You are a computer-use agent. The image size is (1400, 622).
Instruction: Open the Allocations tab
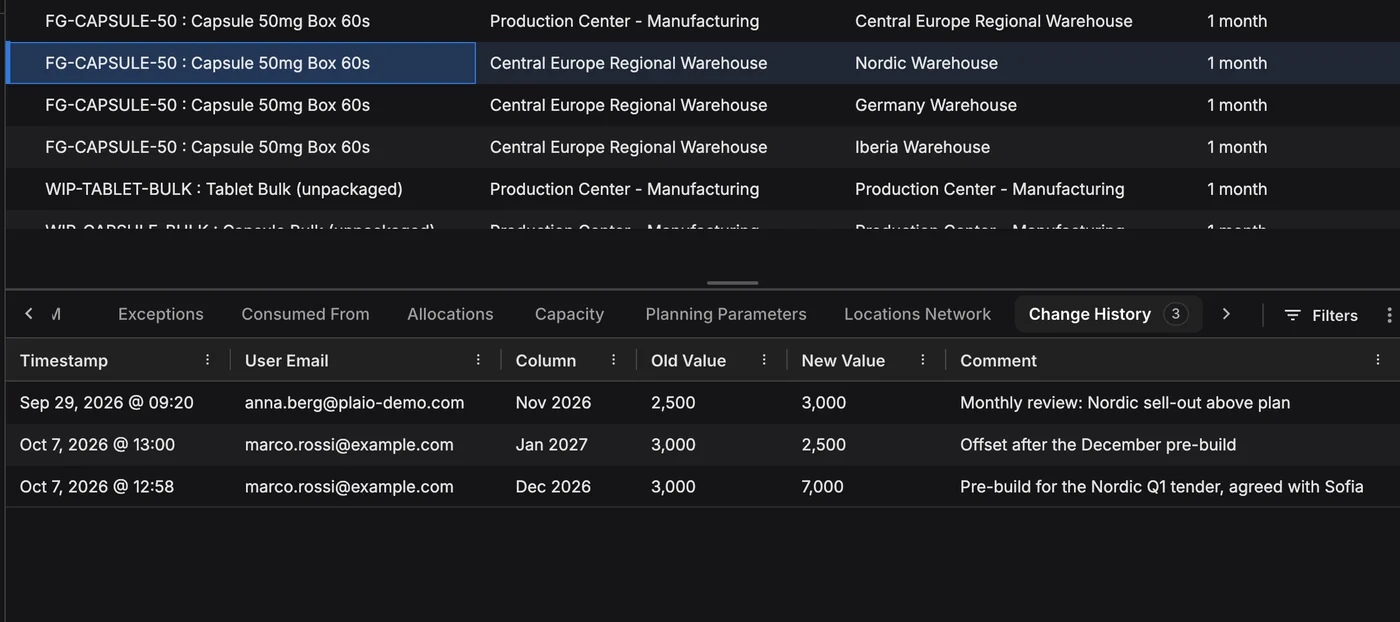point(450,314)
